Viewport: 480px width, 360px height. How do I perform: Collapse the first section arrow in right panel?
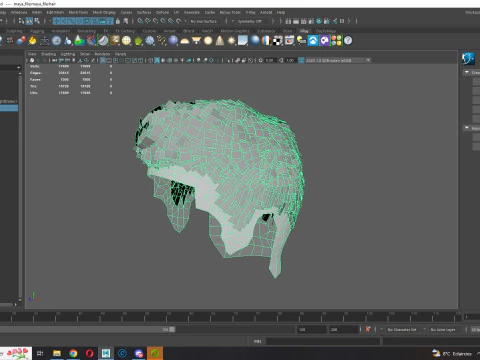(x=467, y=72)
